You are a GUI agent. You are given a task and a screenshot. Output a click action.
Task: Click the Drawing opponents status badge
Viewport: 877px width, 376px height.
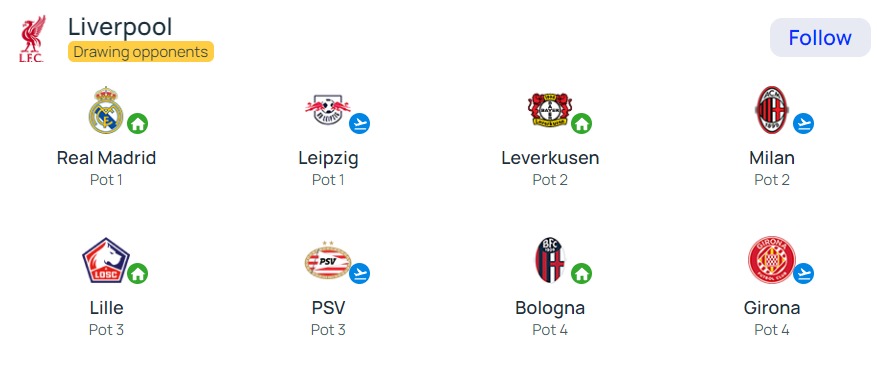141,52
